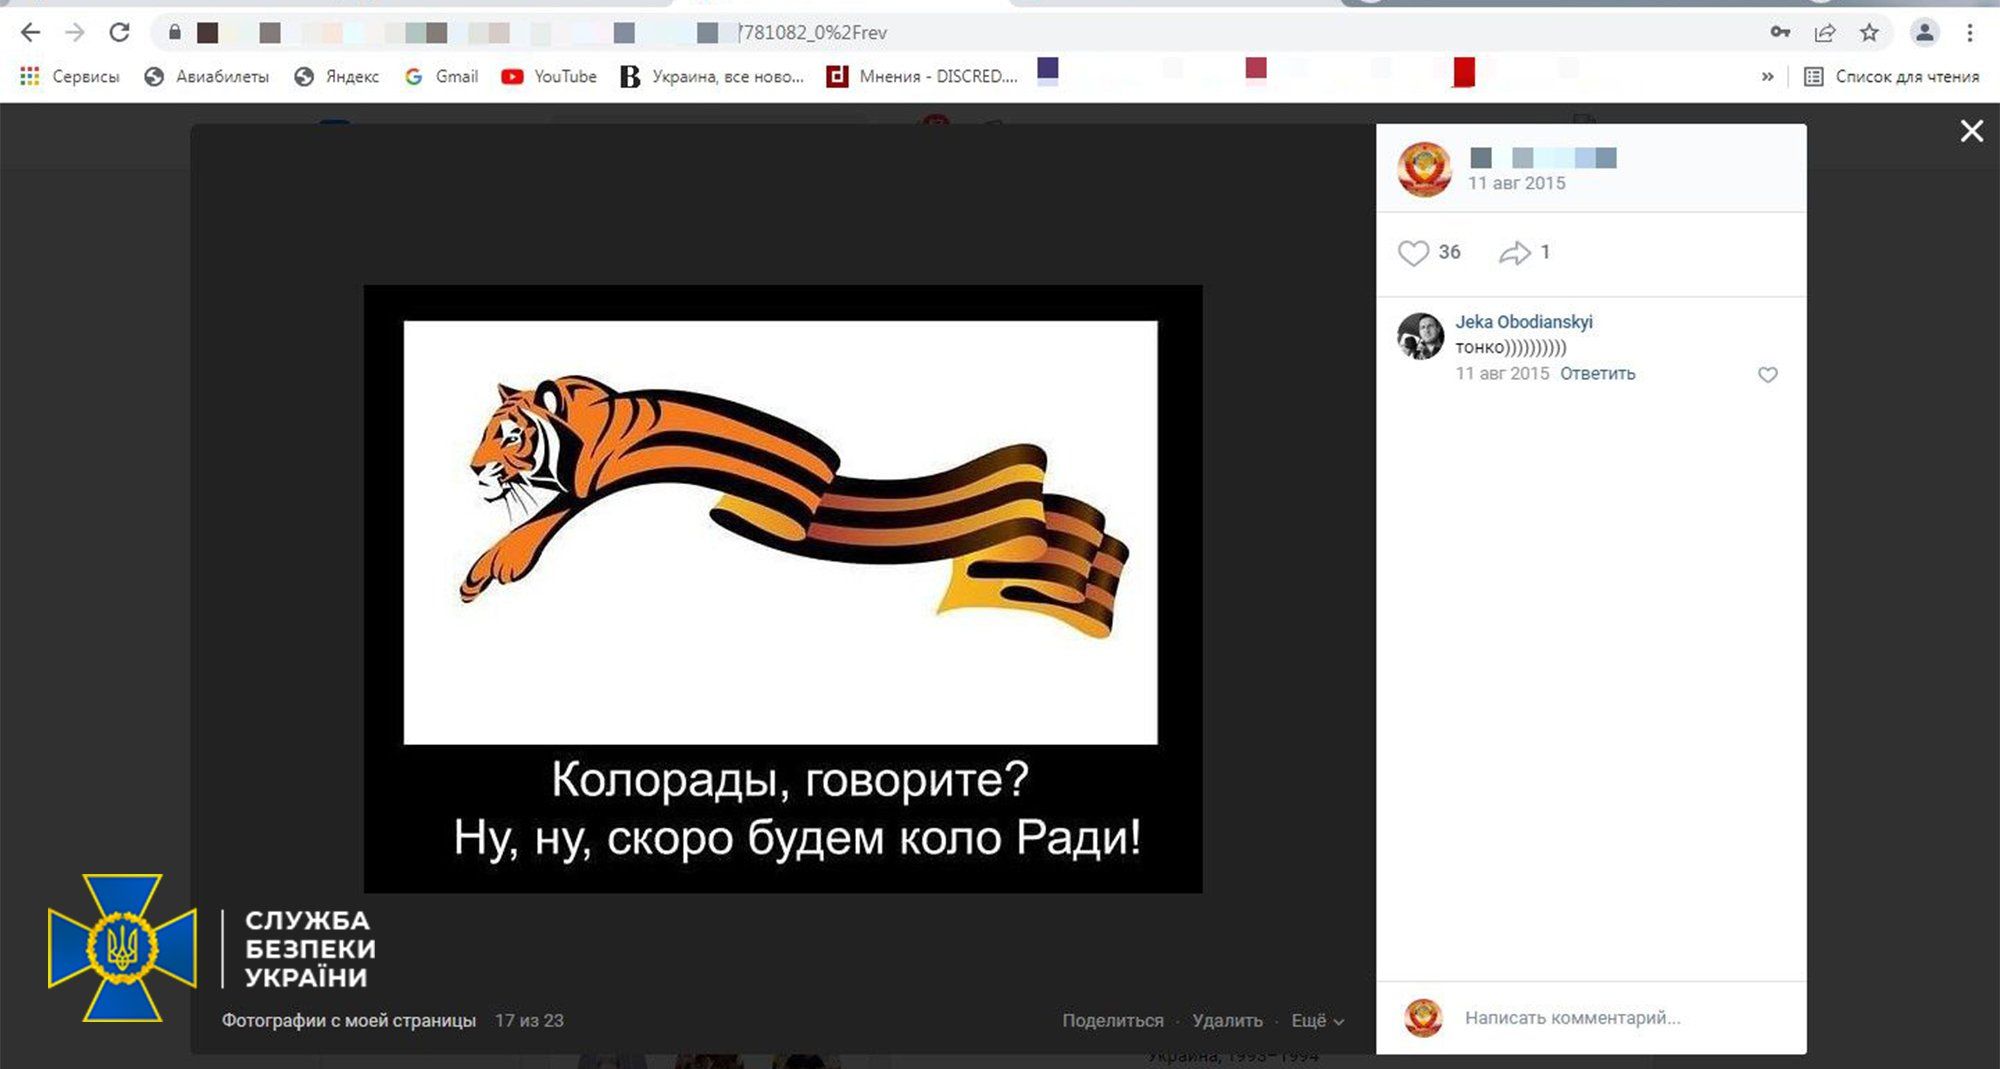Click the browser back arrow
This screenshot has width=2000, height=1069.
[x=30, y=33]
